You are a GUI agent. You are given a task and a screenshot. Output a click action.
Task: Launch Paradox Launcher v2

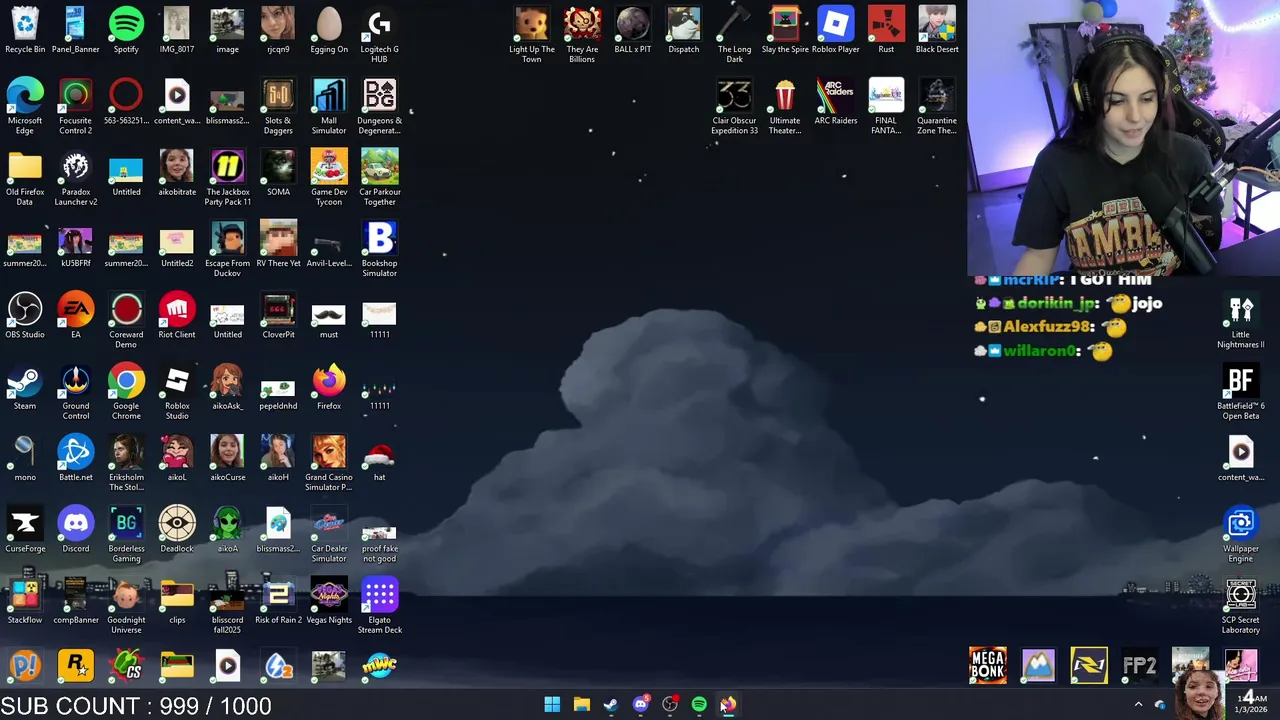click(x=75, y=178)
